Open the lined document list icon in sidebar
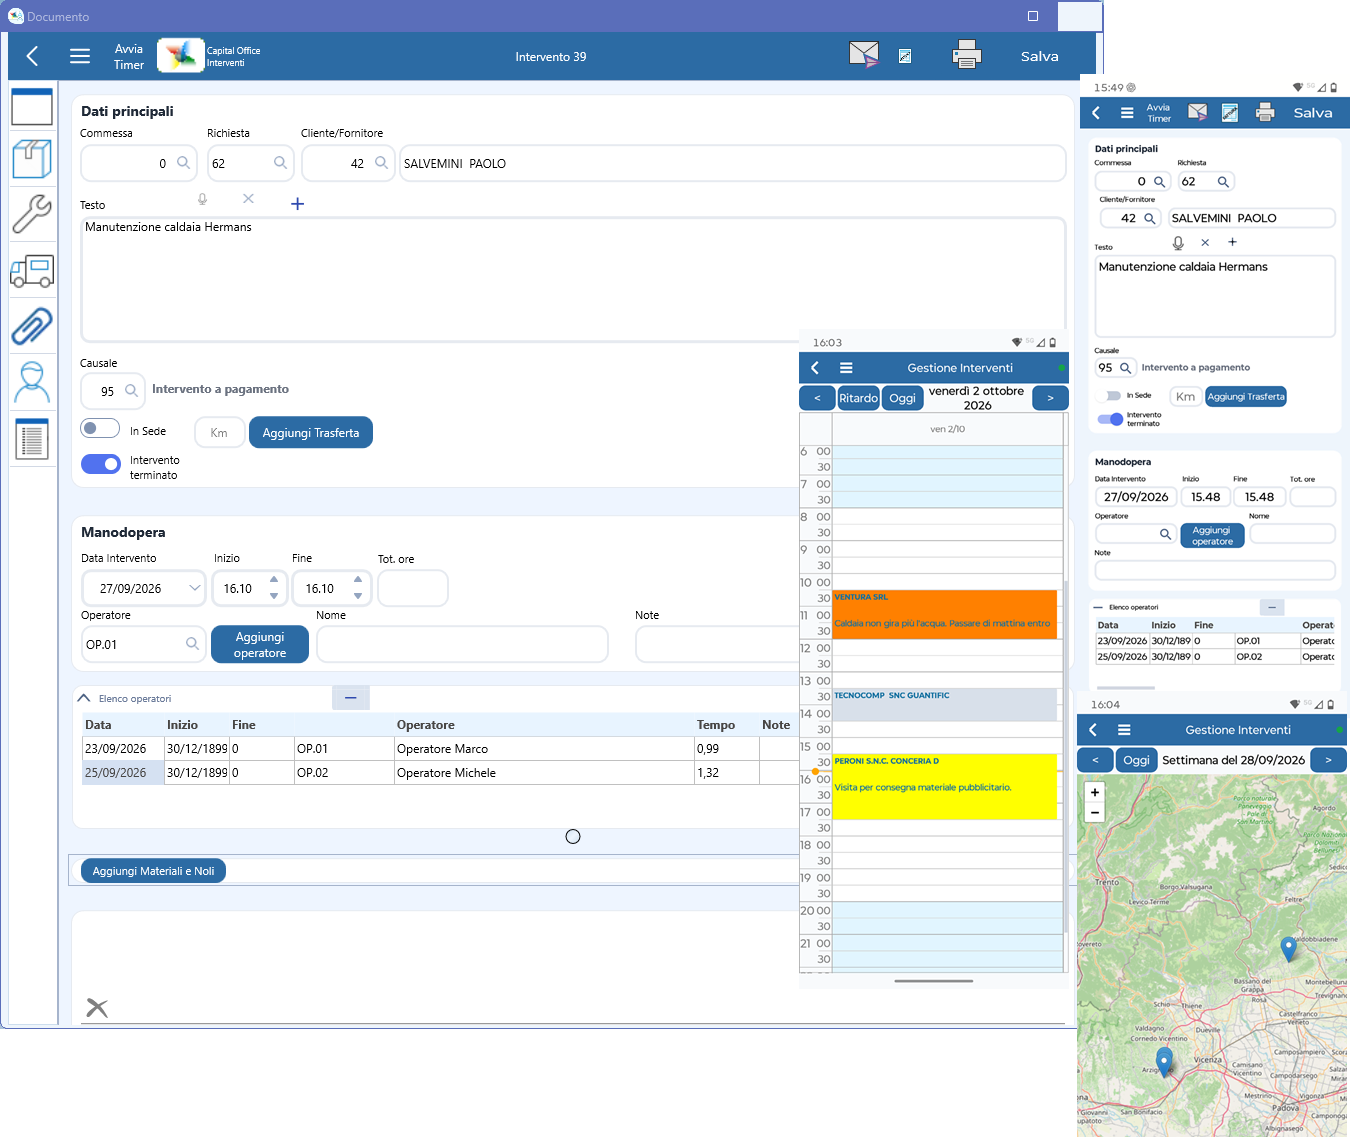This screenshot has width=1358, height=1137. (x=32, y=439)
